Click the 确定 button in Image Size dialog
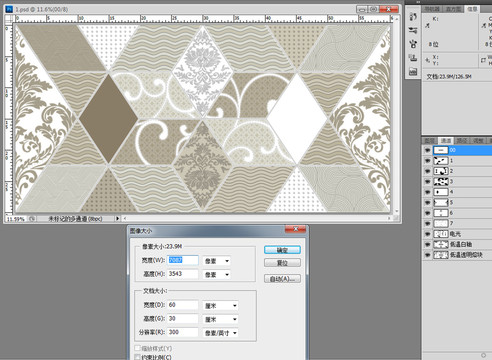Viewport: 492px width, 360px height. pyautogui.click(x=282, y=250)
